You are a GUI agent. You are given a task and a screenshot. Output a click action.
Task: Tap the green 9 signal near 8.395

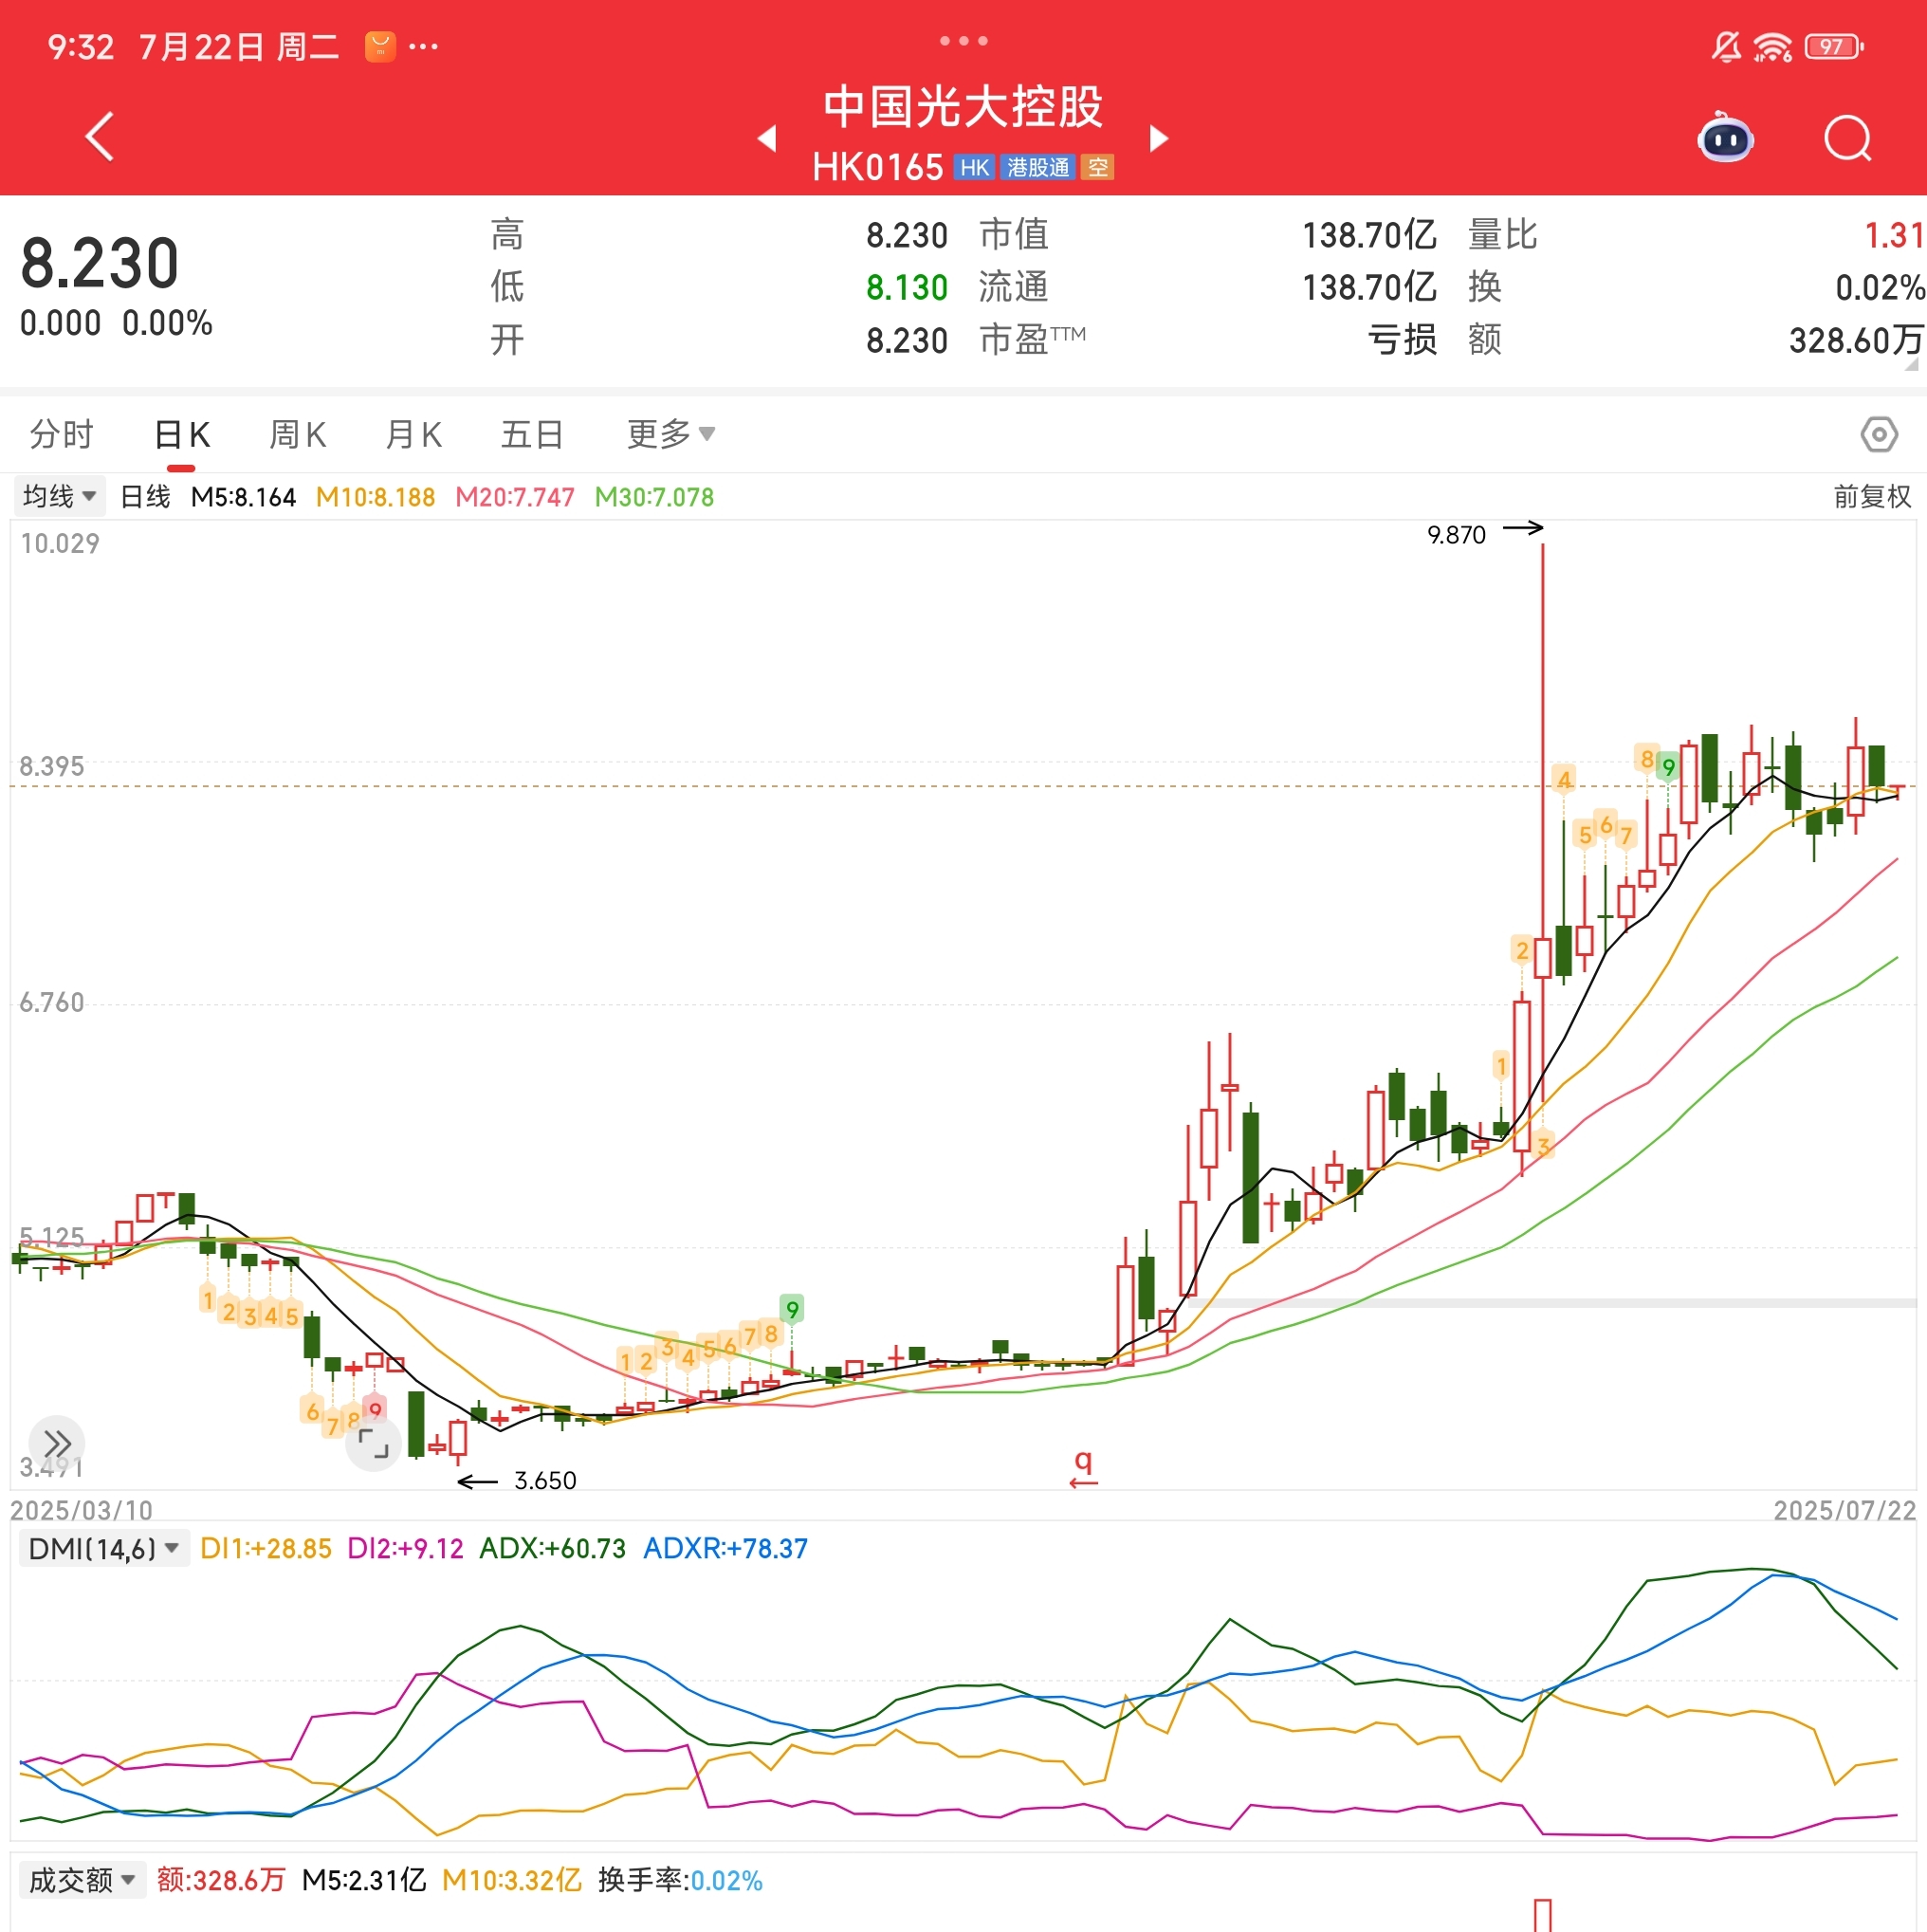[x=1667, y=767]
